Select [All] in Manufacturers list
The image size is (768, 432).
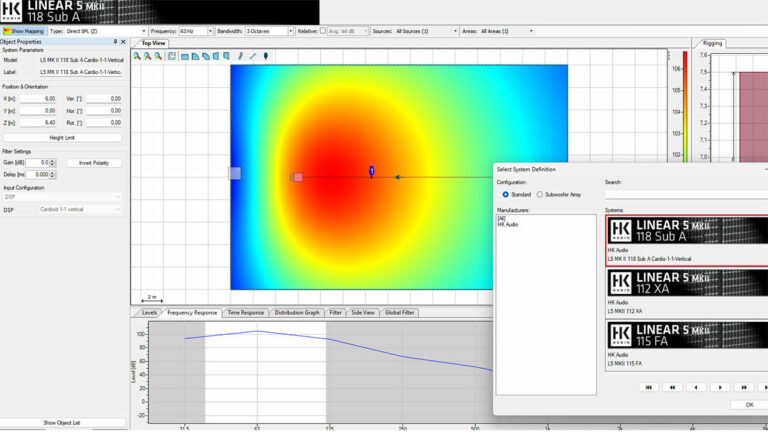coord(501,218)
